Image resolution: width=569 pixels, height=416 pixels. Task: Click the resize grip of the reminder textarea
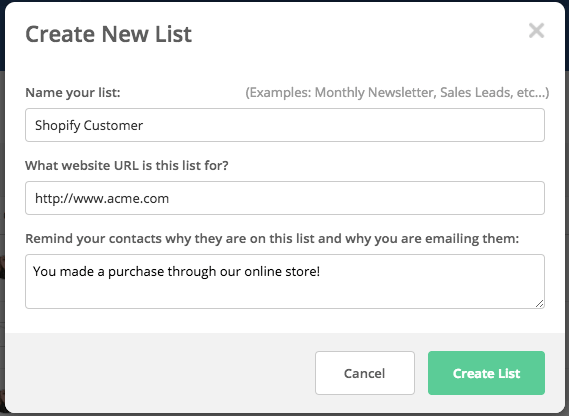pos(540,304)
